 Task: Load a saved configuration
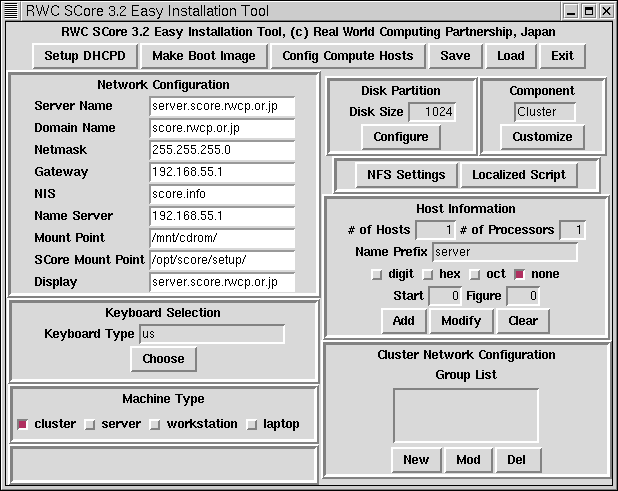coord(511,56)
